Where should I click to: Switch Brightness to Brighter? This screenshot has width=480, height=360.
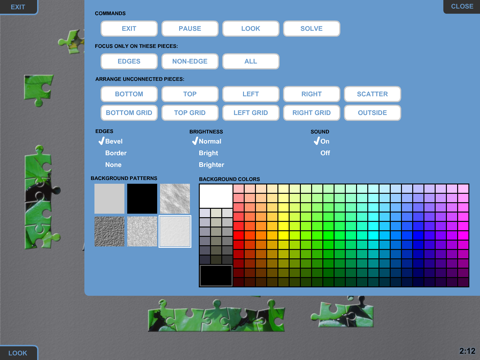[x=211, y=165]
